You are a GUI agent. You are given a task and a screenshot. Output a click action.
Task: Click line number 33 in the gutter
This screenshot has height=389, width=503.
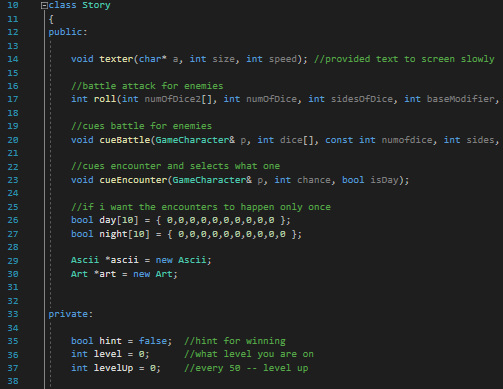pyautogui.click(x=13, y=314)
